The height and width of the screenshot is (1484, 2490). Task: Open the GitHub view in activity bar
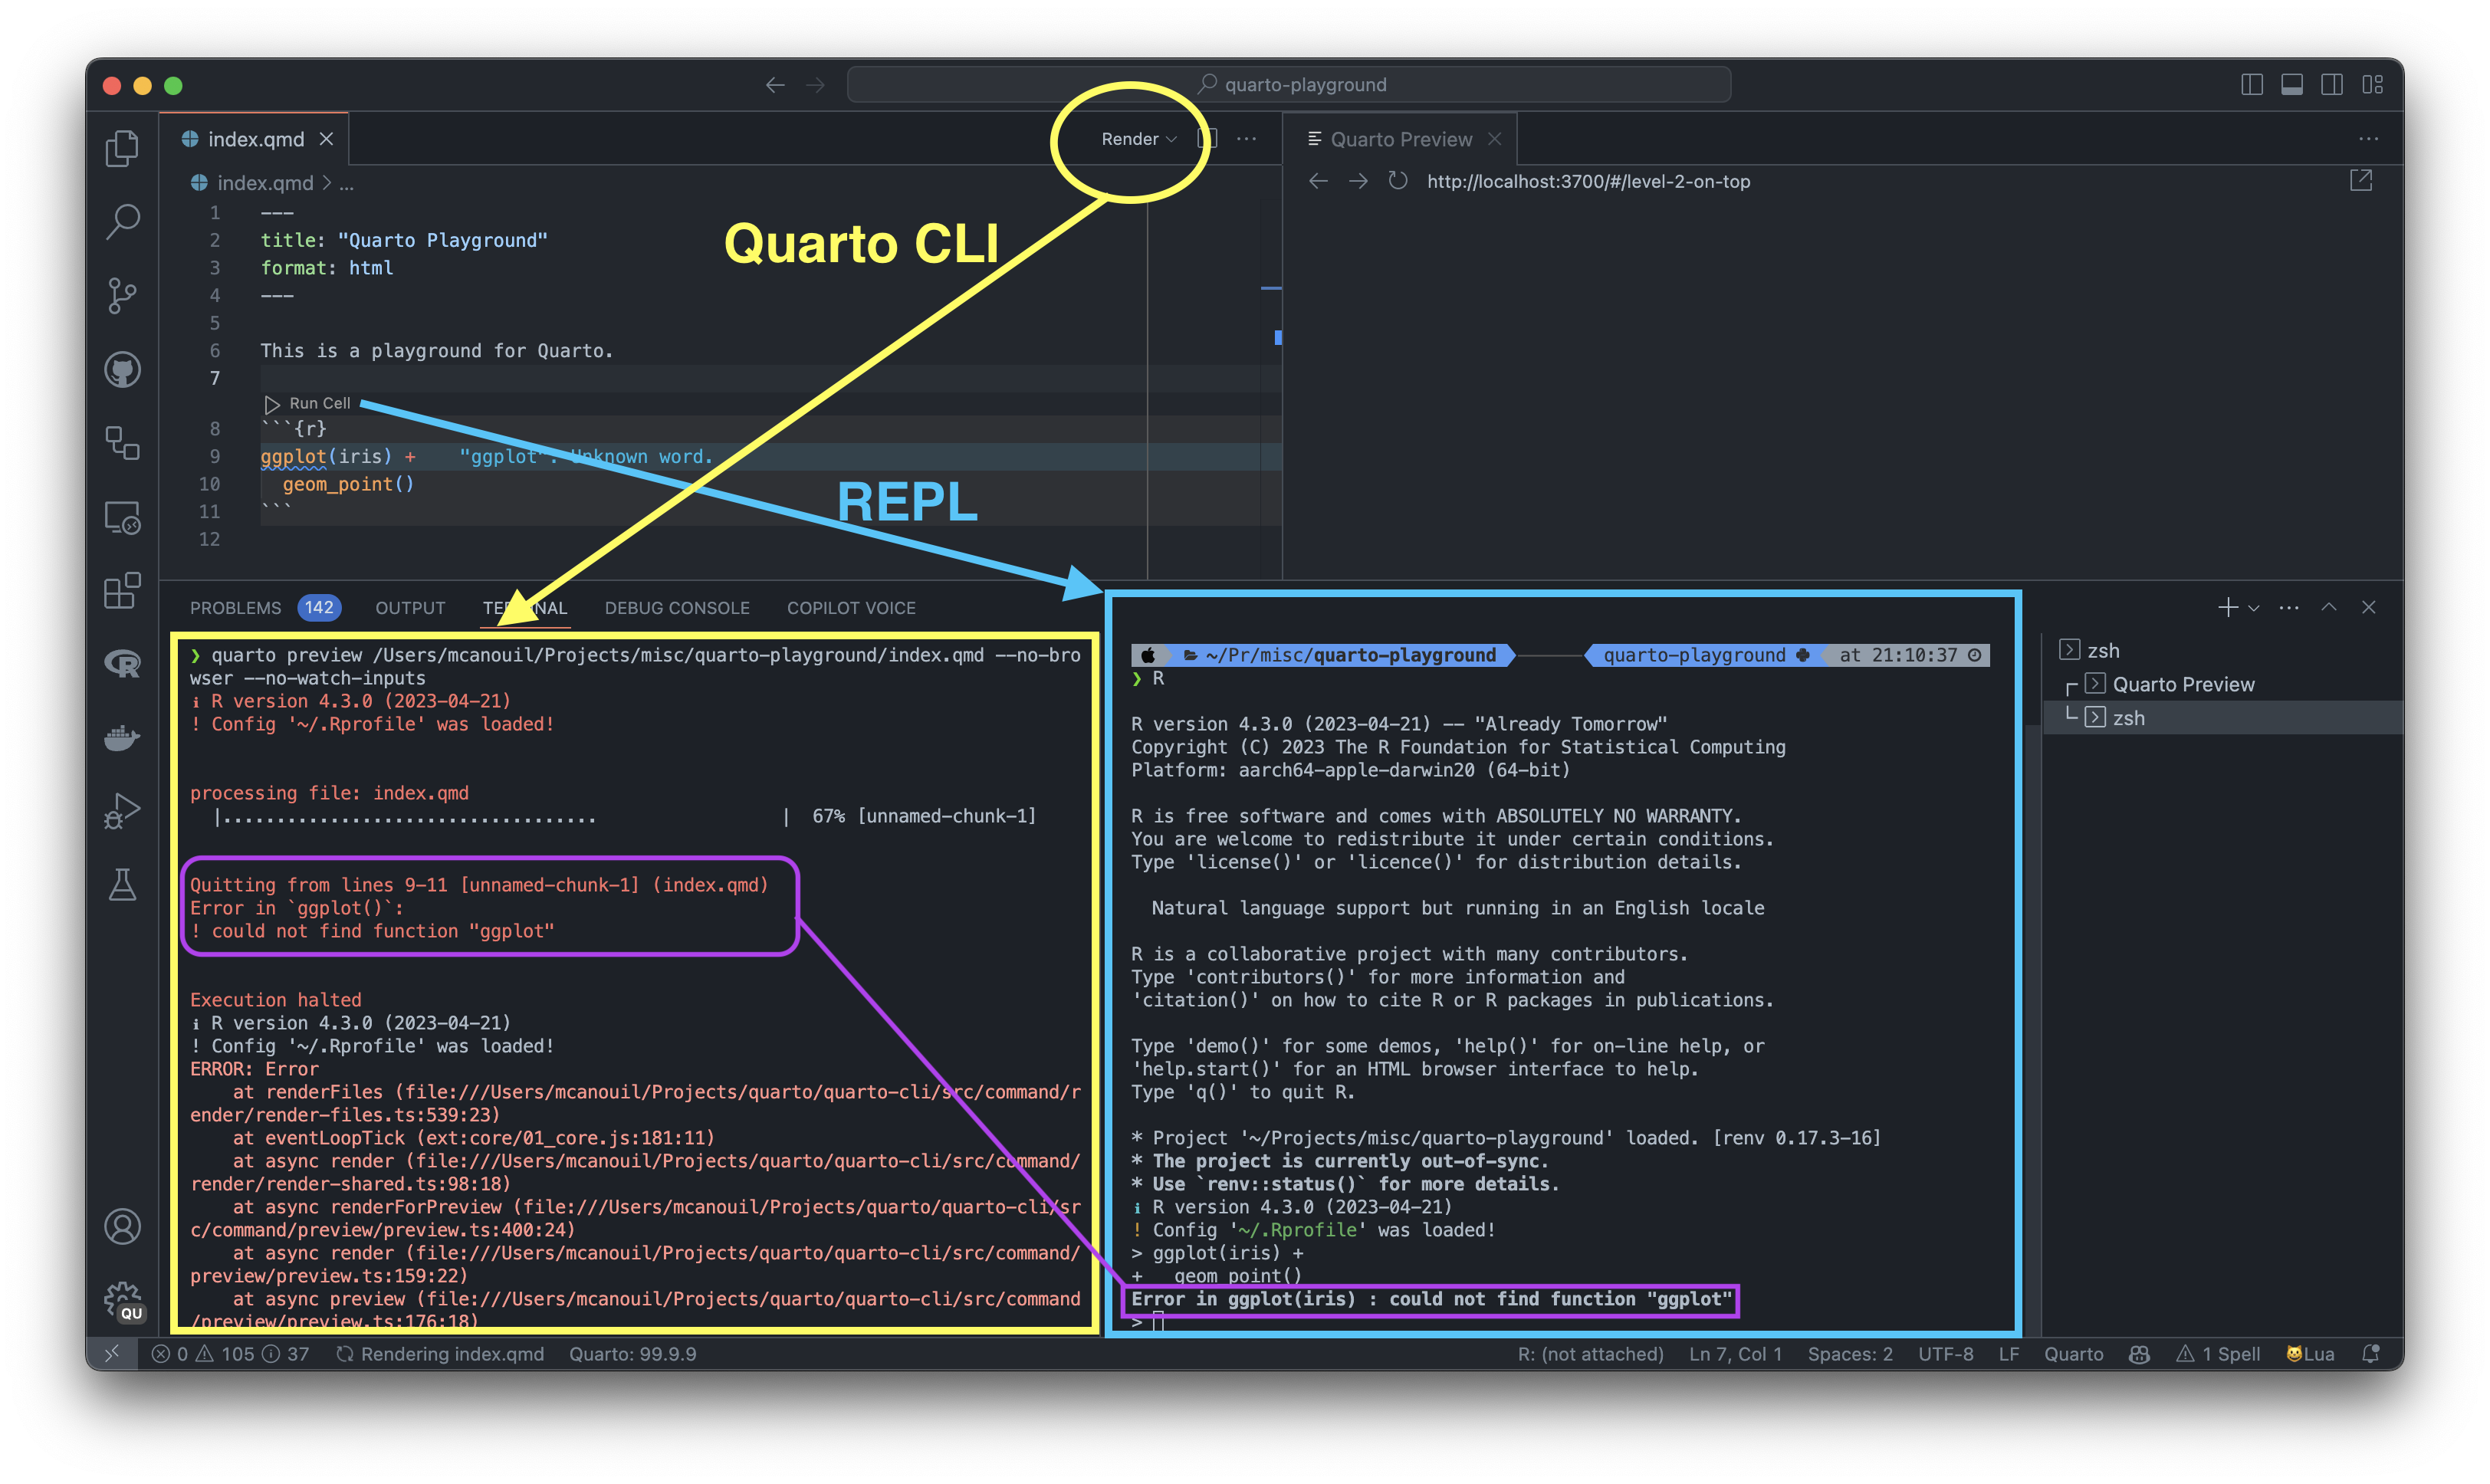coord(122,370)
